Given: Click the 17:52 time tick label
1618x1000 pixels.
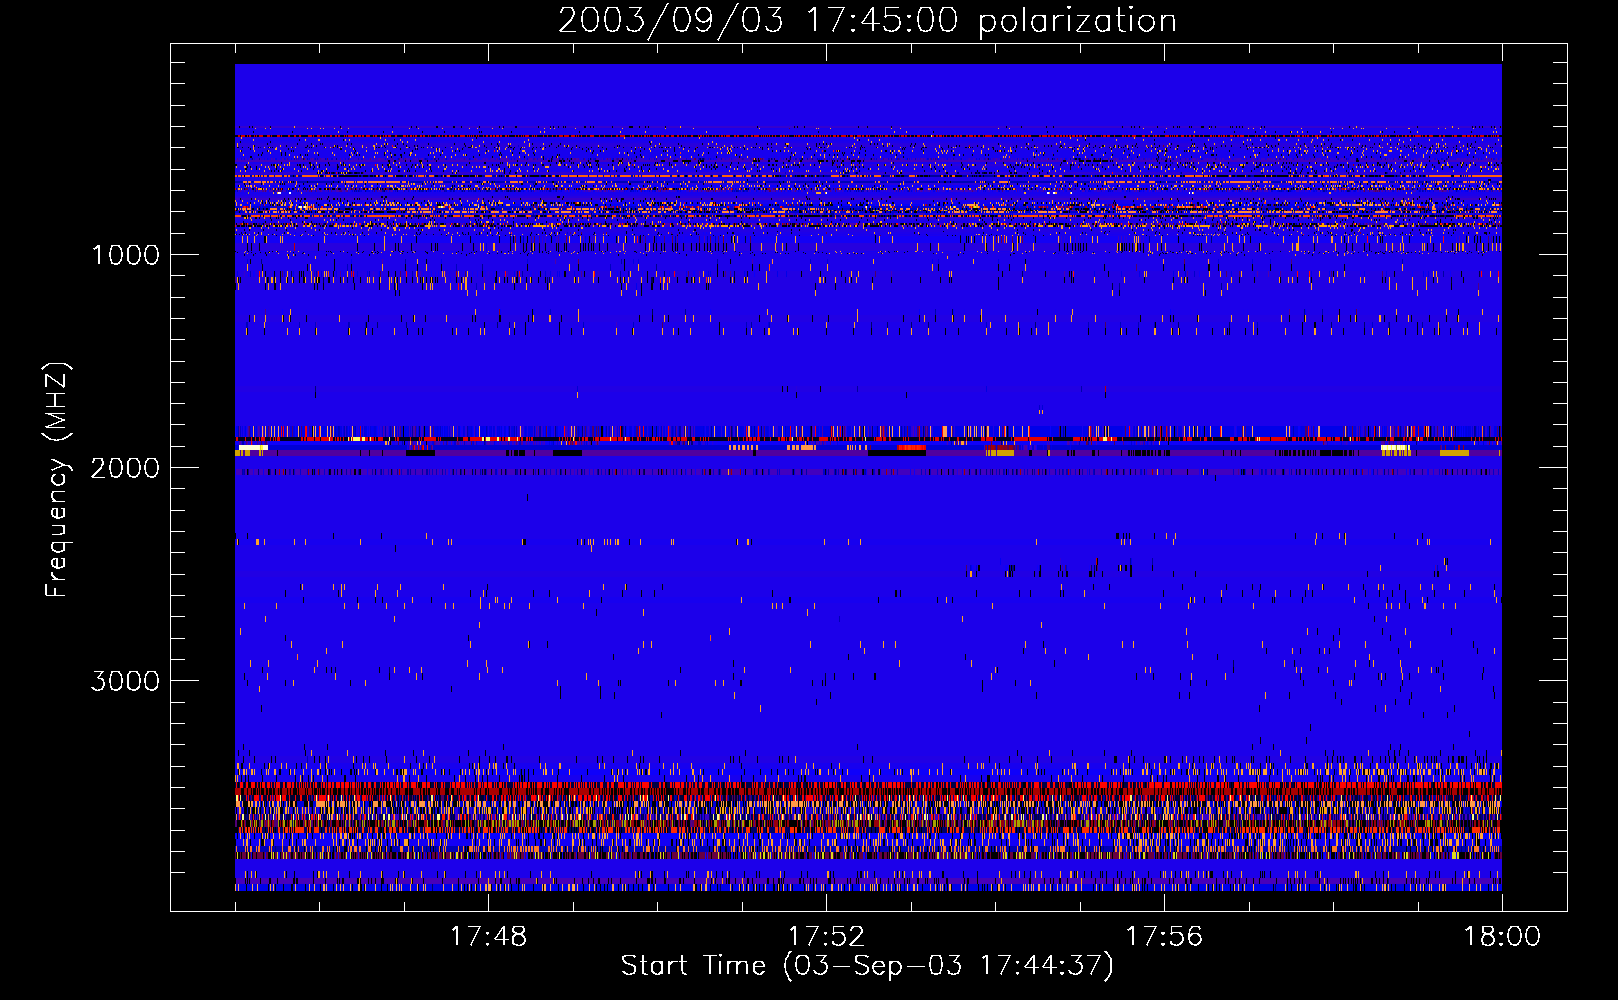Looking at the screenshot, I should coord(826,937).
